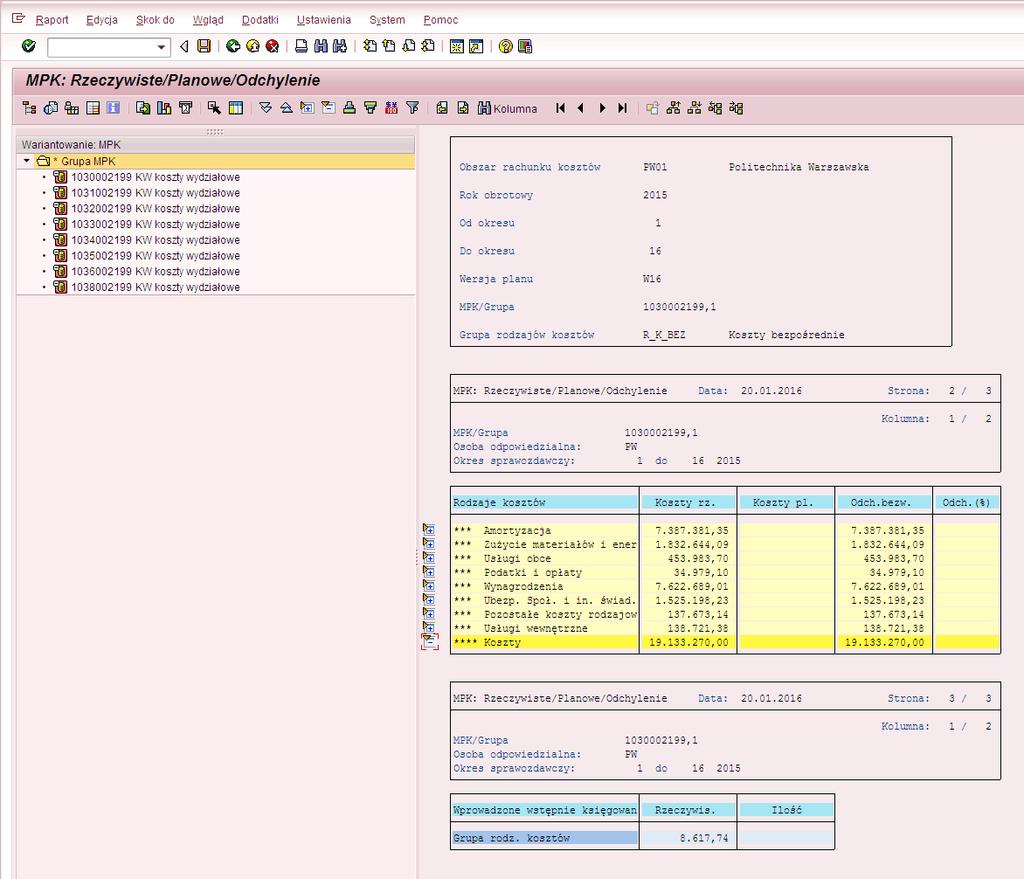
Task: Expand the Amortyzacja row
Action: pos(429,530)
